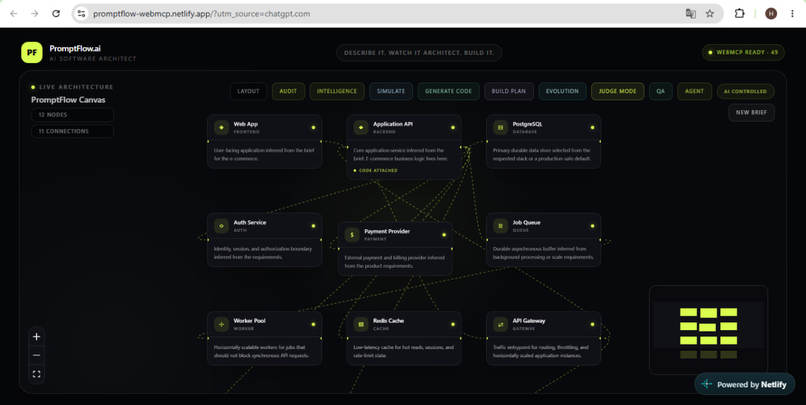Viewport: 806px width, 405px height.
Task: Click the canvas minimap preview
Action: (708, 330)
